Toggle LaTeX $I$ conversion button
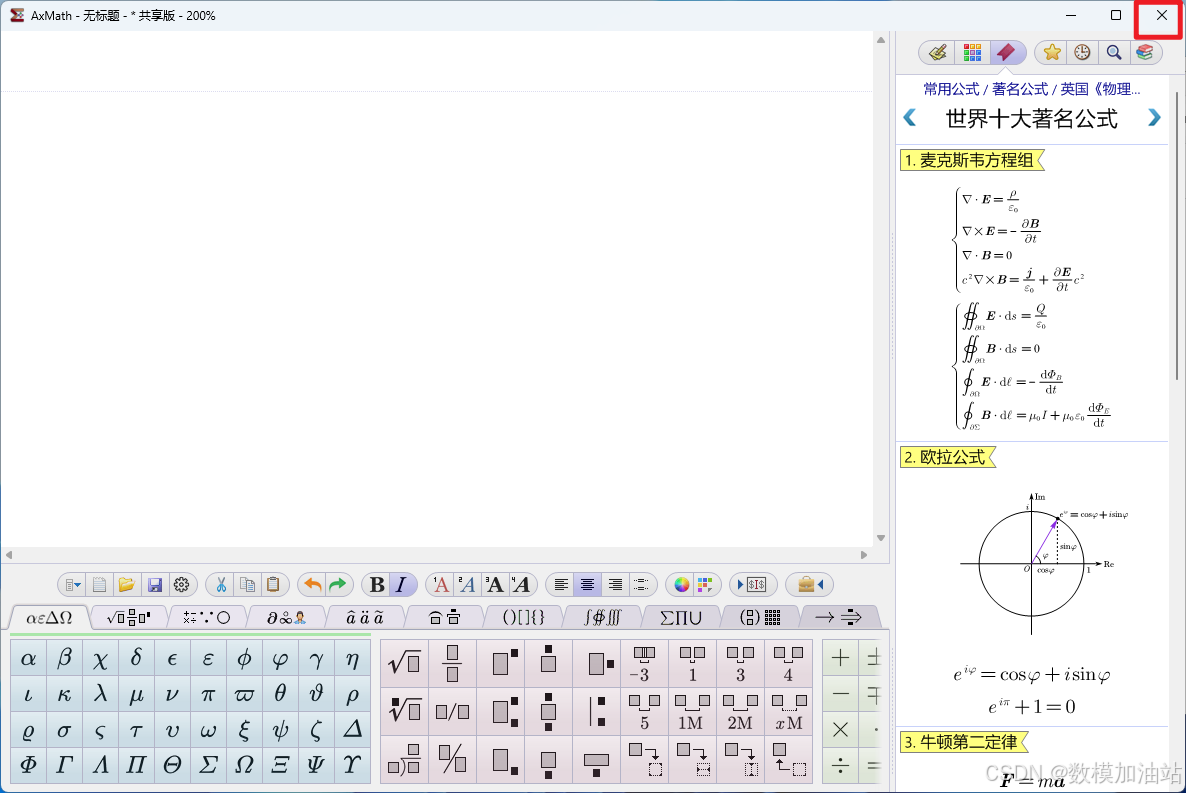Screen dimensions: 1186x793 [x=753, y=585]
